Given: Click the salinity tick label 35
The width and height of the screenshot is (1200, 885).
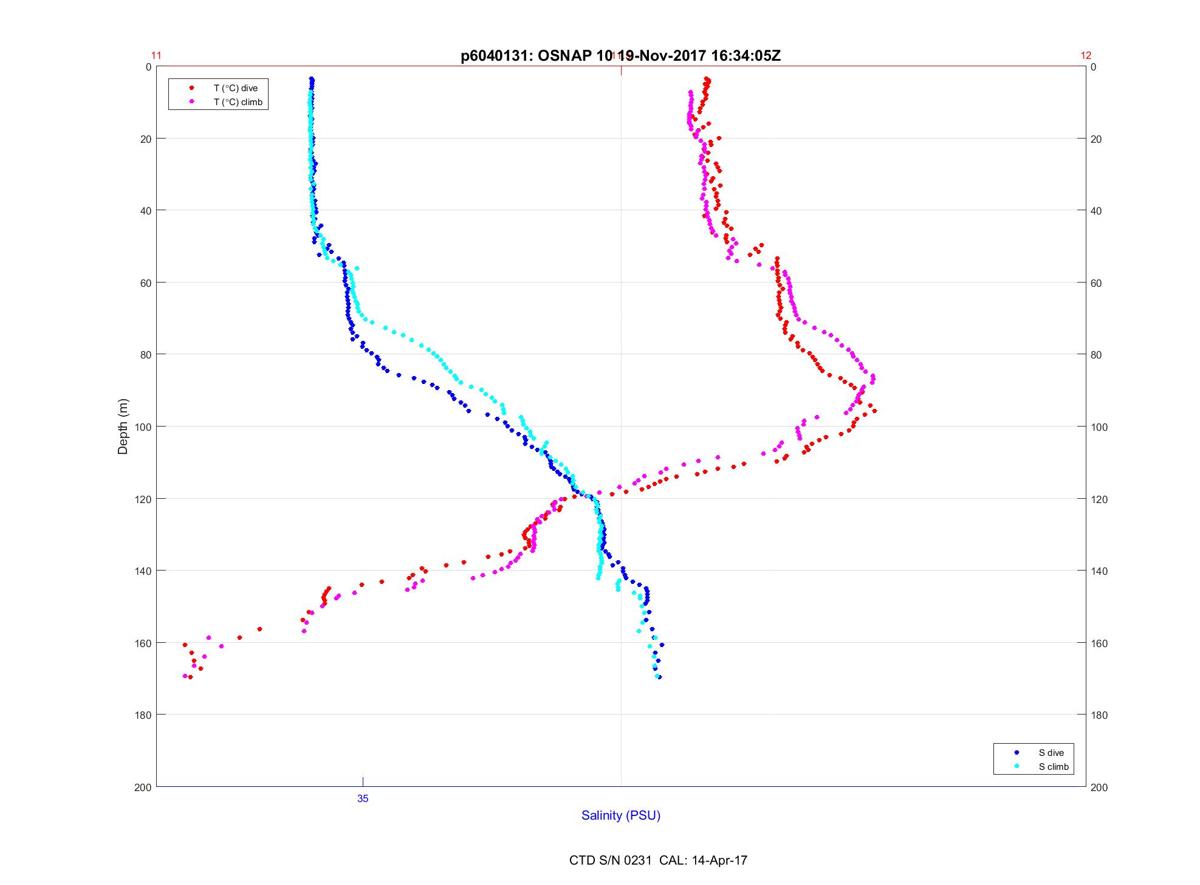Looking at the screenshot, I should 363,798.
